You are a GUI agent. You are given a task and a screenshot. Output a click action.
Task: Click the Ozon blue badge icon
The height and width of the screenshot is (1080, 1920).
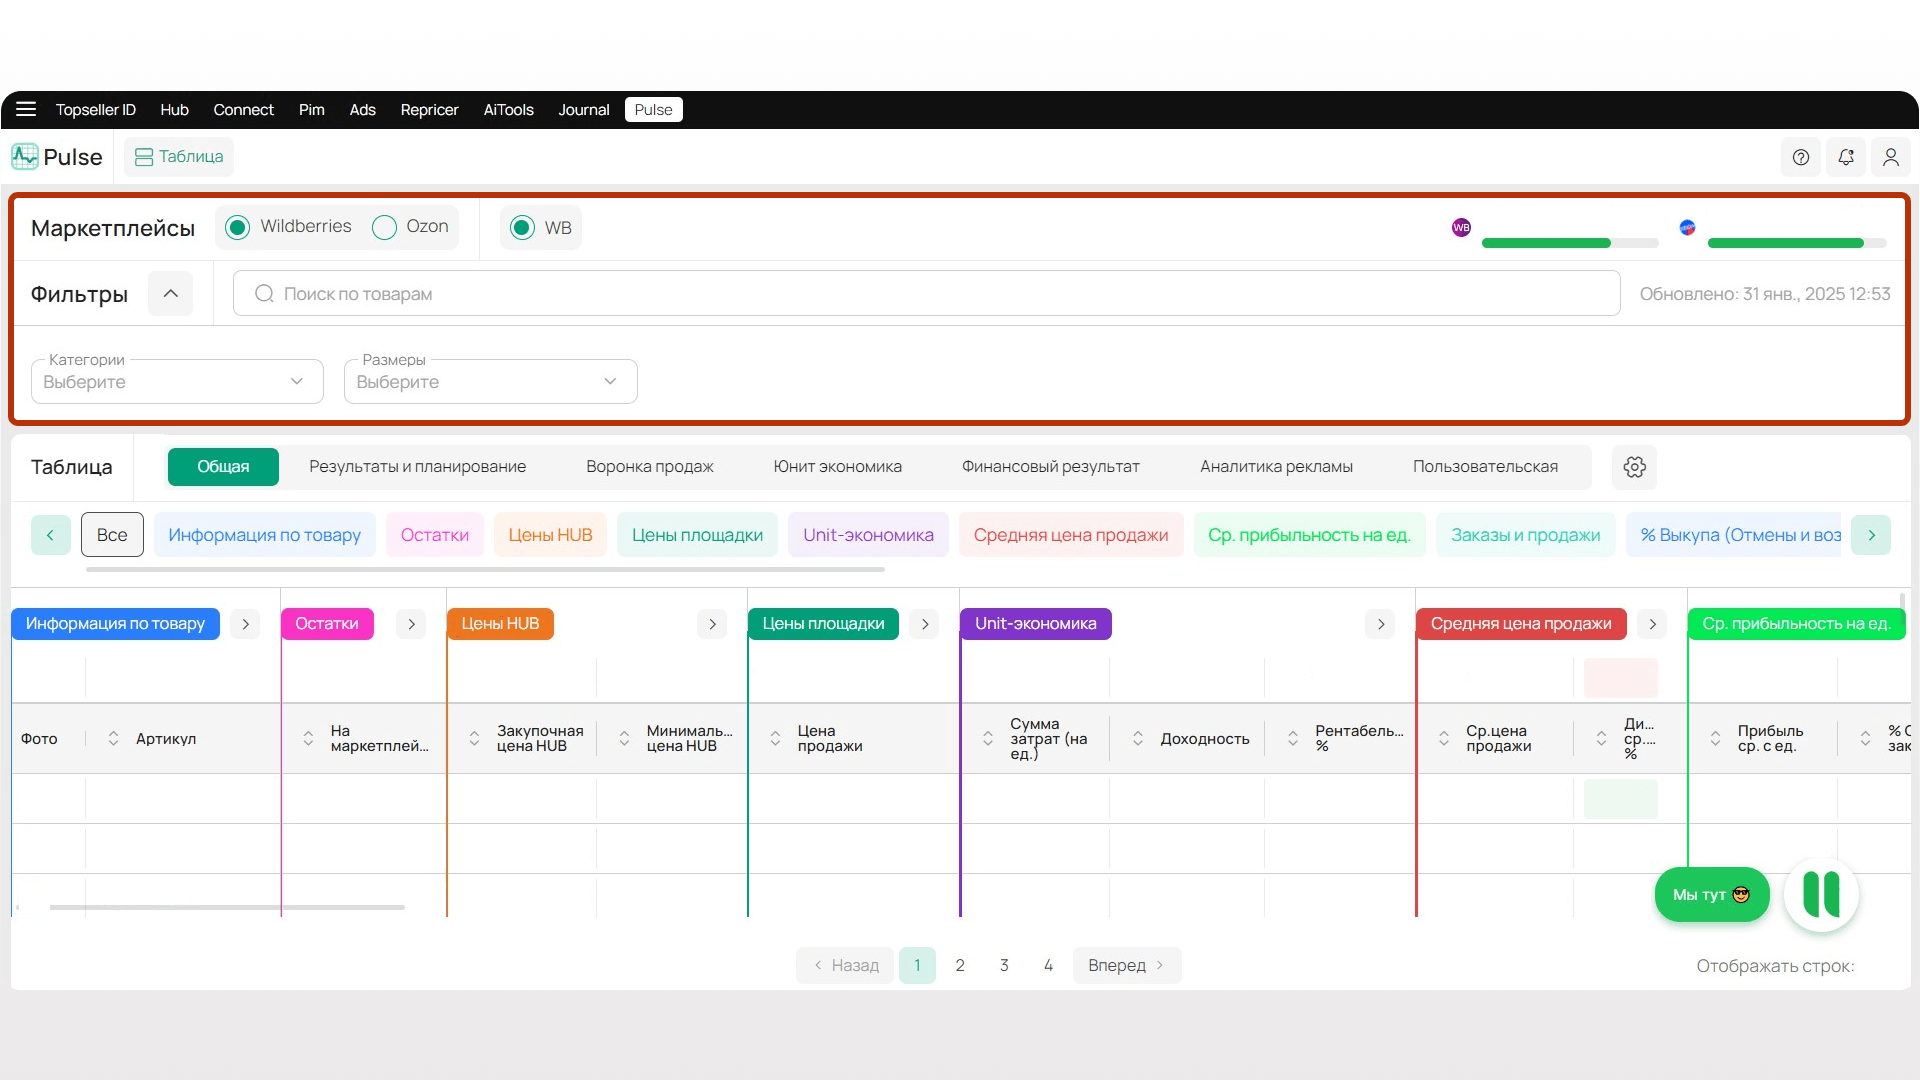pyautogui.click(x=1687, y=227)
